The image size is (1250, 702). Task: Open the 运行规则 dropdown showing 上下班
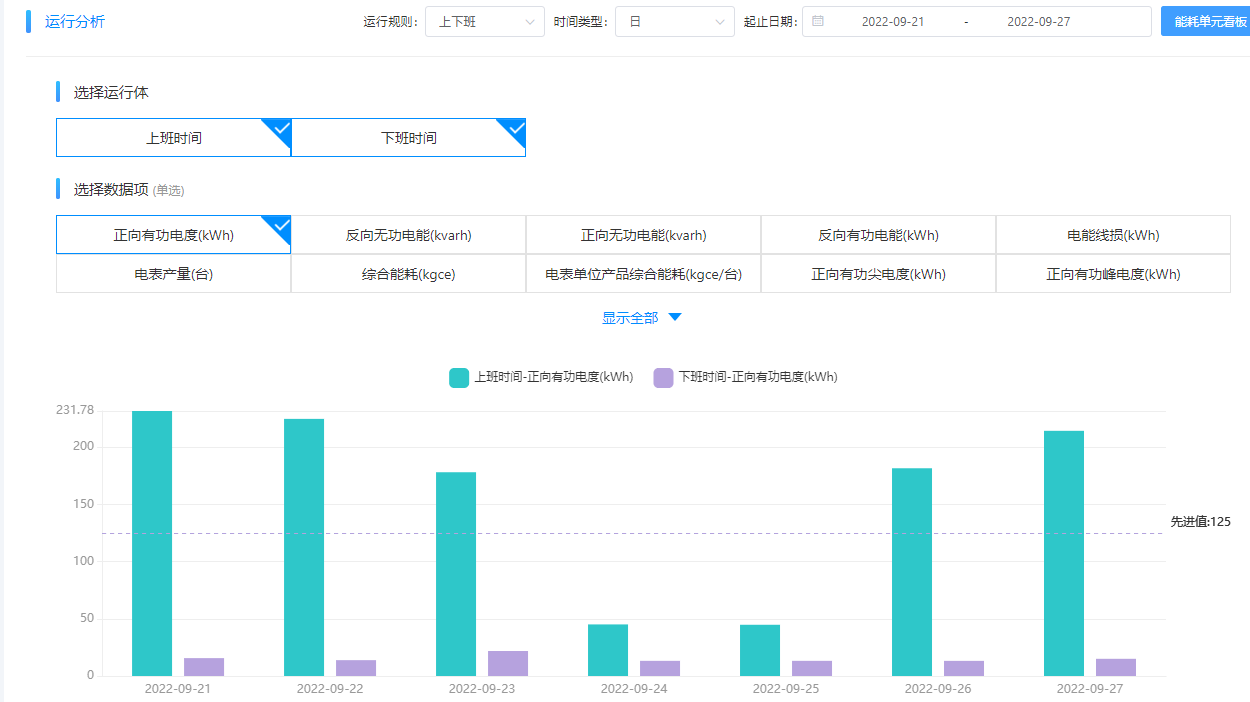coord(485,22)
